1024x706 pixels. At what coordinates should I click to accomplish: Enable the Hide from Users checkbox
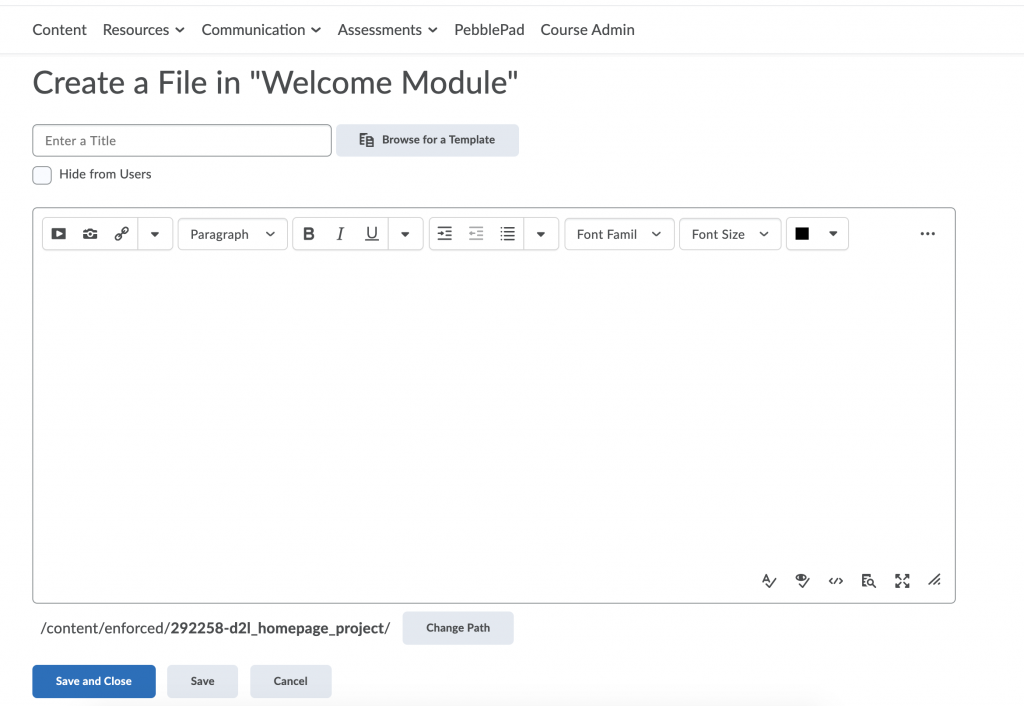tap(42, 175)
